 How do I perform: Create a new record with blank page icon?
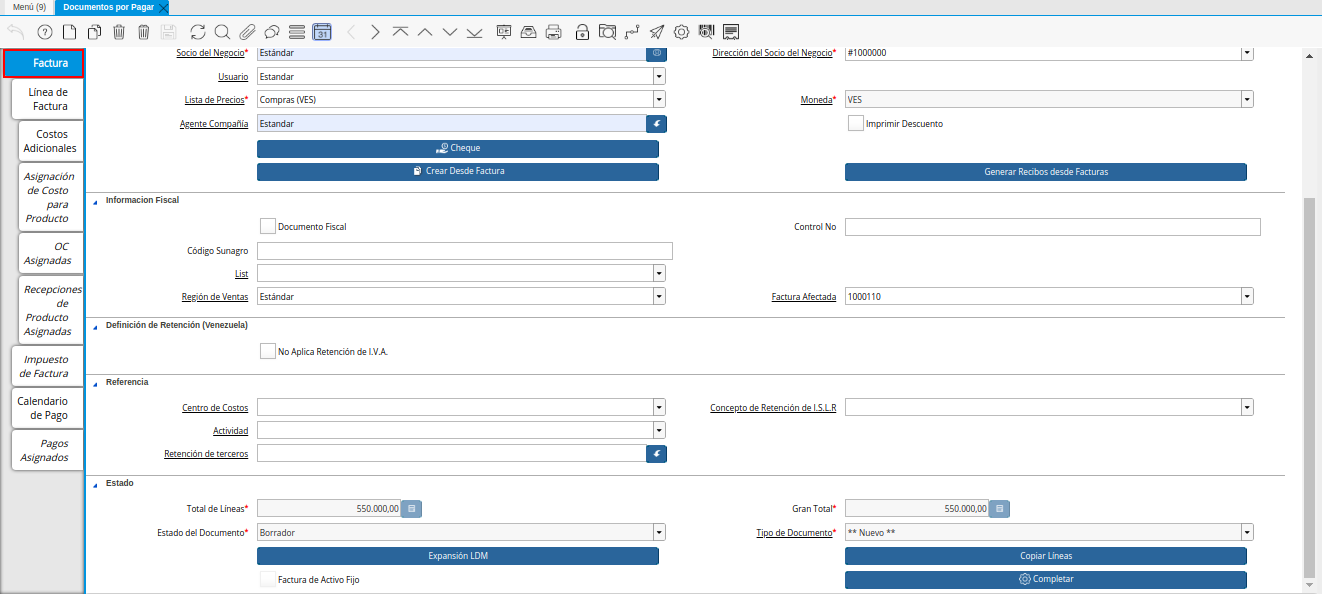(69, 32)
